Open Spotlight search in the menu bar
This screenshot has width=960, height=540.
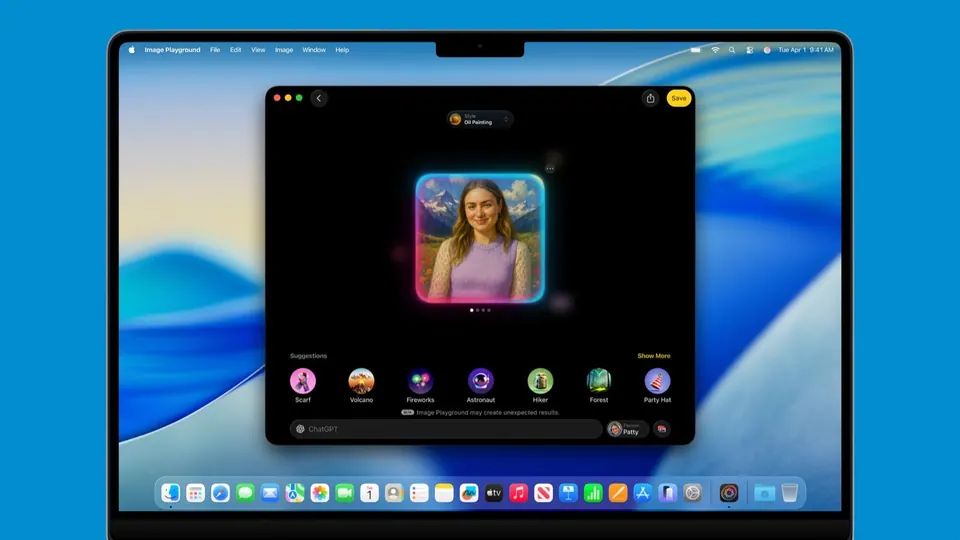(732, 50)
